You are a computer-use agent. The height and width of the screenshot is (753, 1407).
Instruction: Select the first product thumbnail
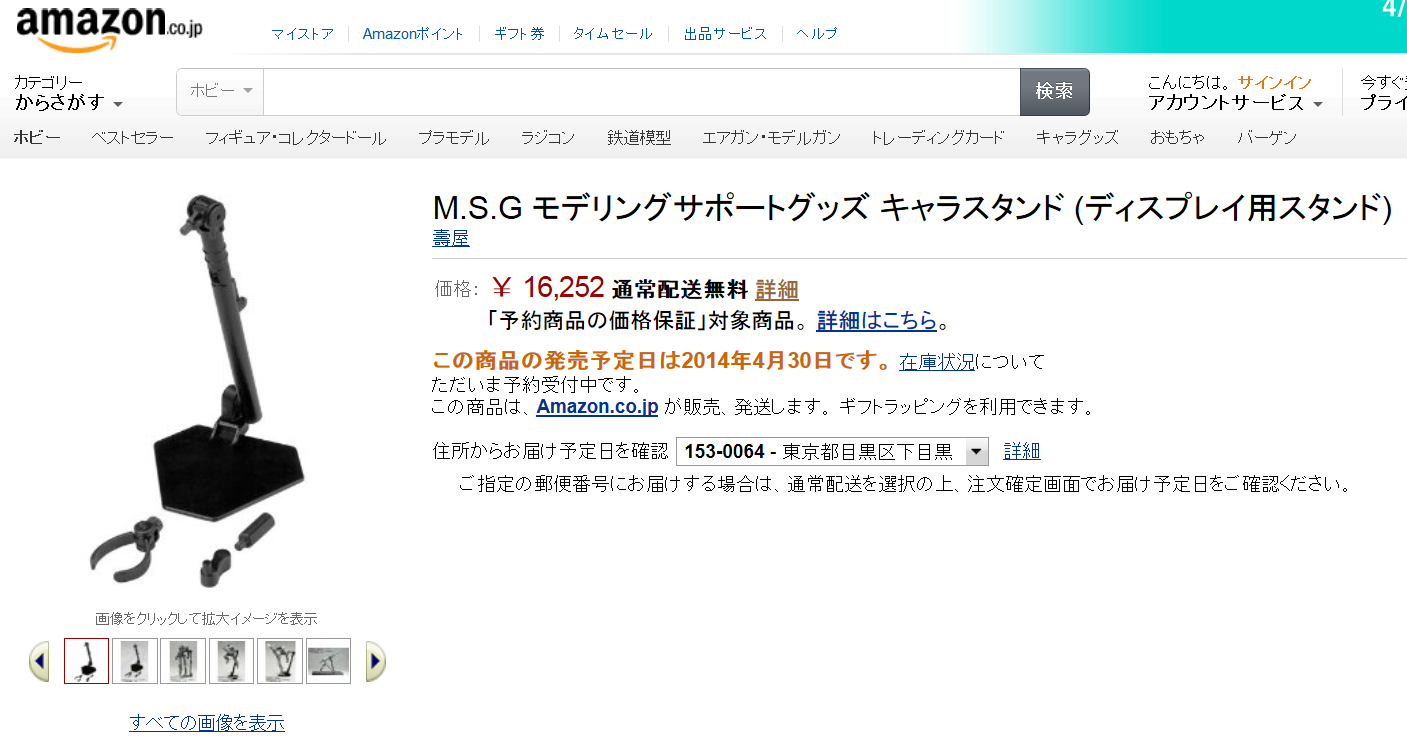pos(87,661)
